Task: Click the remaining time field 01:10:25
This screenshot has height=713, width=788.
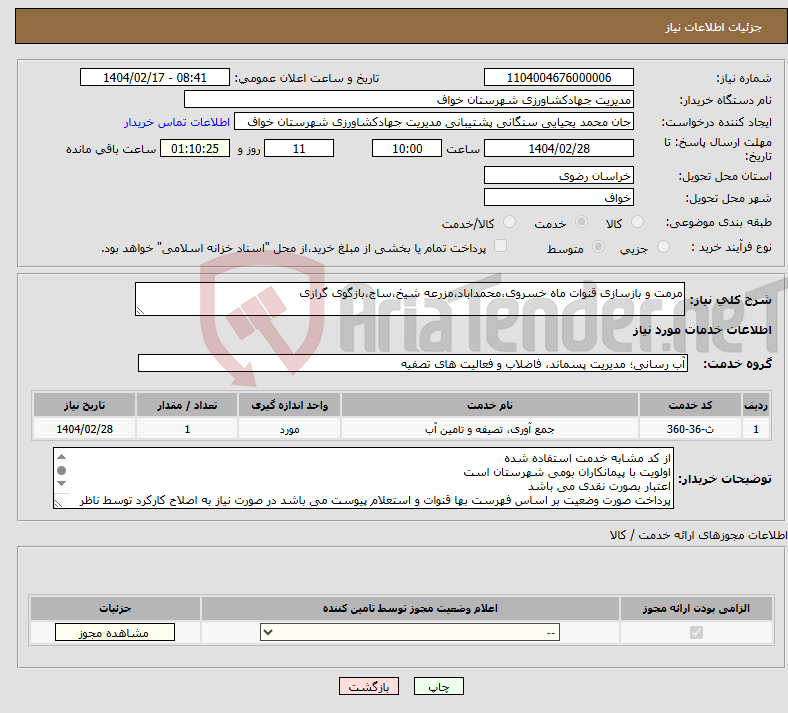Action: 195,148
